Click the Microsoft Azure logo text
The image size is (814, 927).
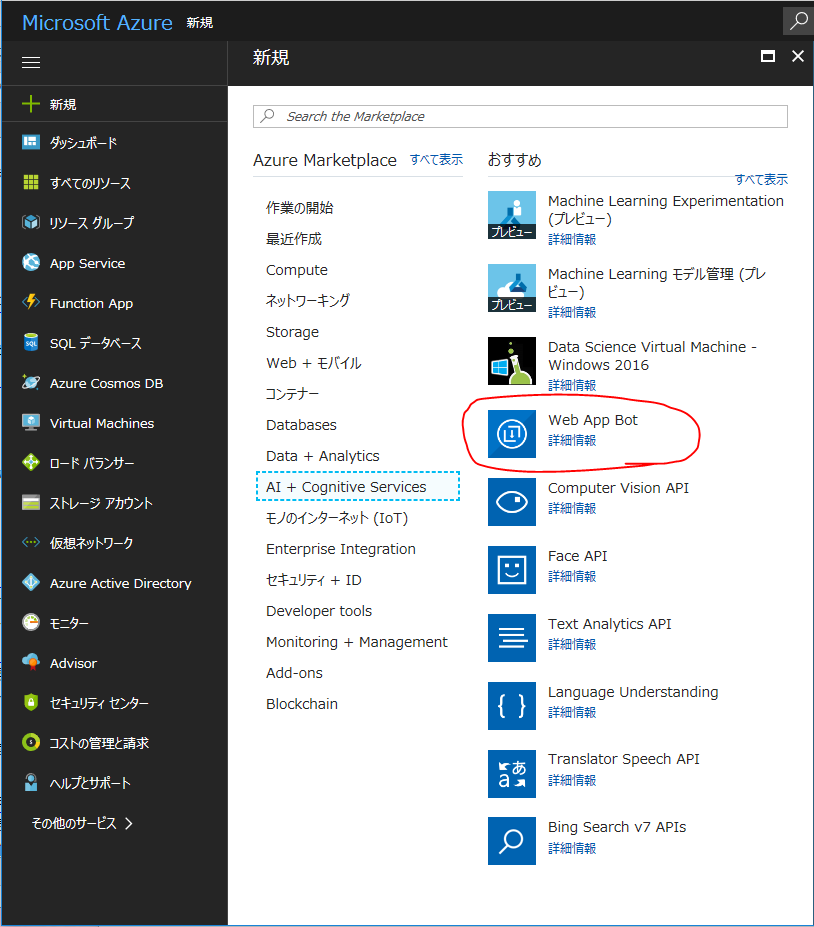[x=97, y=22]
